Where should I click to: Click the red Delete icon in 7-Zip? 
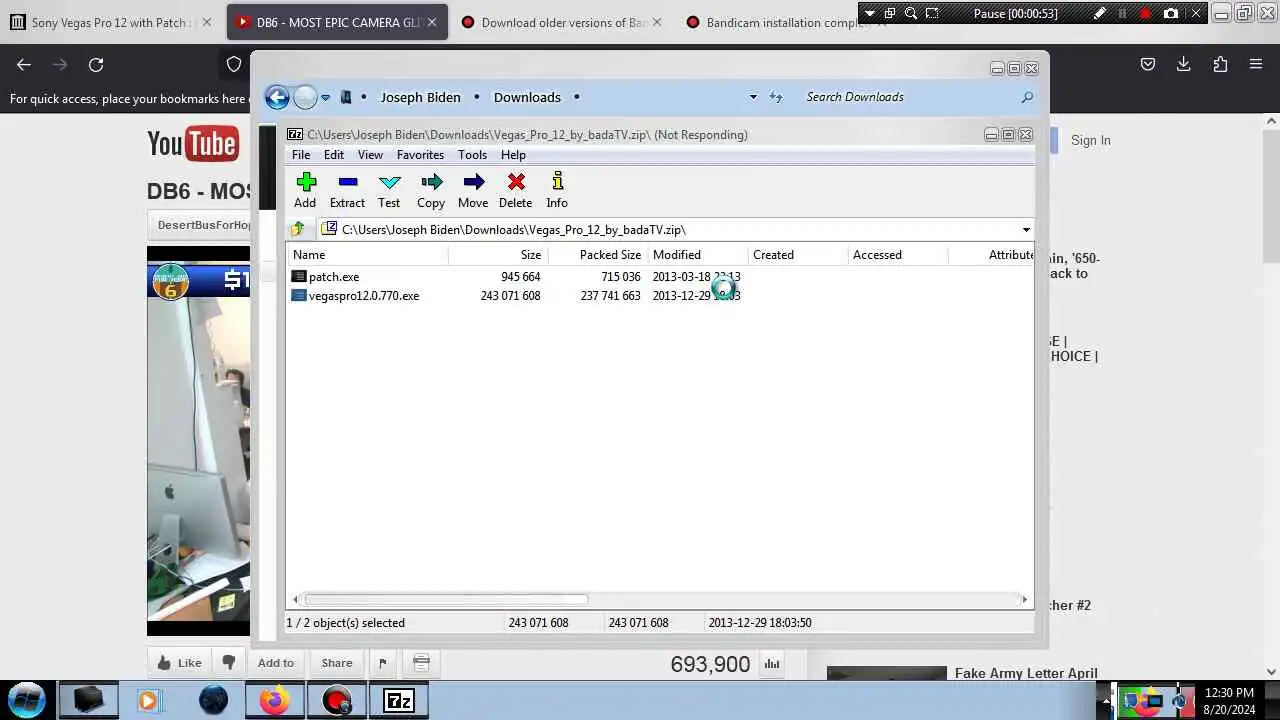516,189
